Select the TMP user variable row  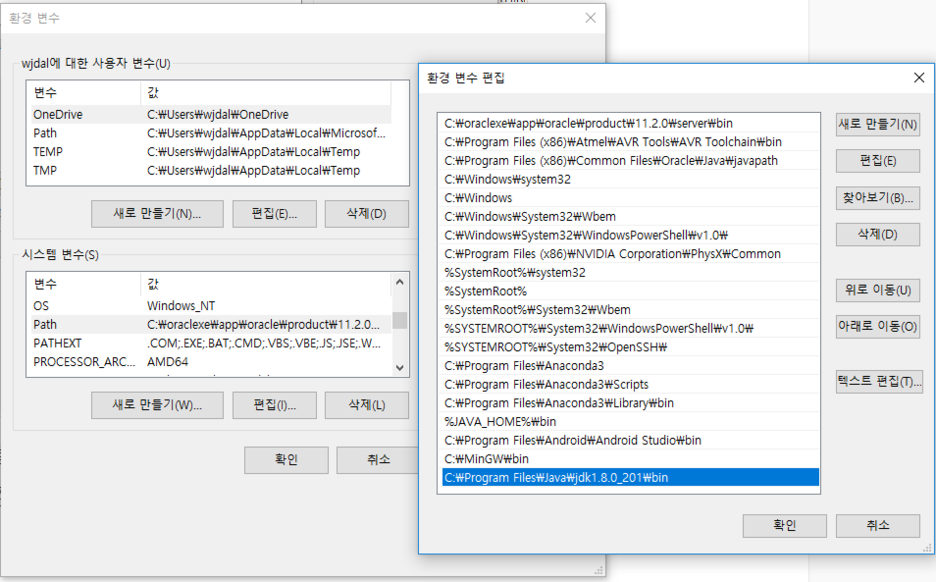(x=211, y=170)
